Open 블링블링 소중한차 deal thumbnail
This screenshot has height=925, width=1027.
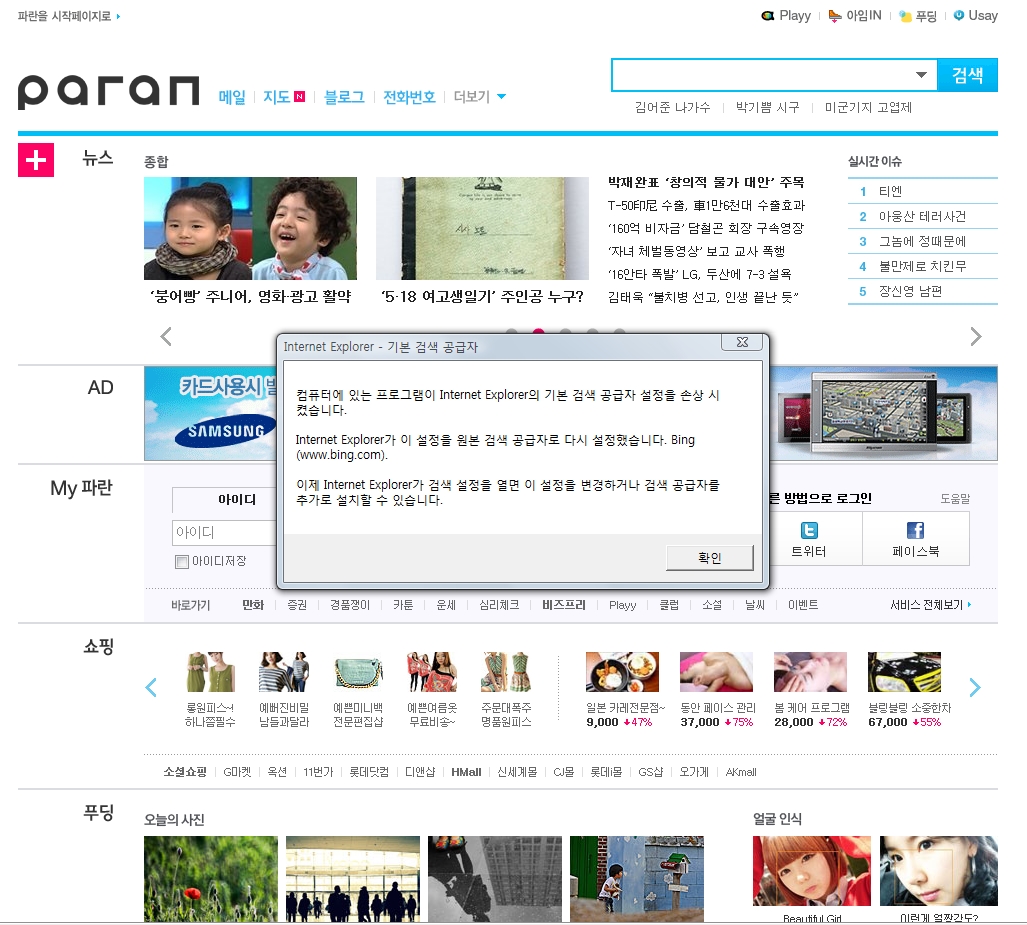(x=905, y=672)
